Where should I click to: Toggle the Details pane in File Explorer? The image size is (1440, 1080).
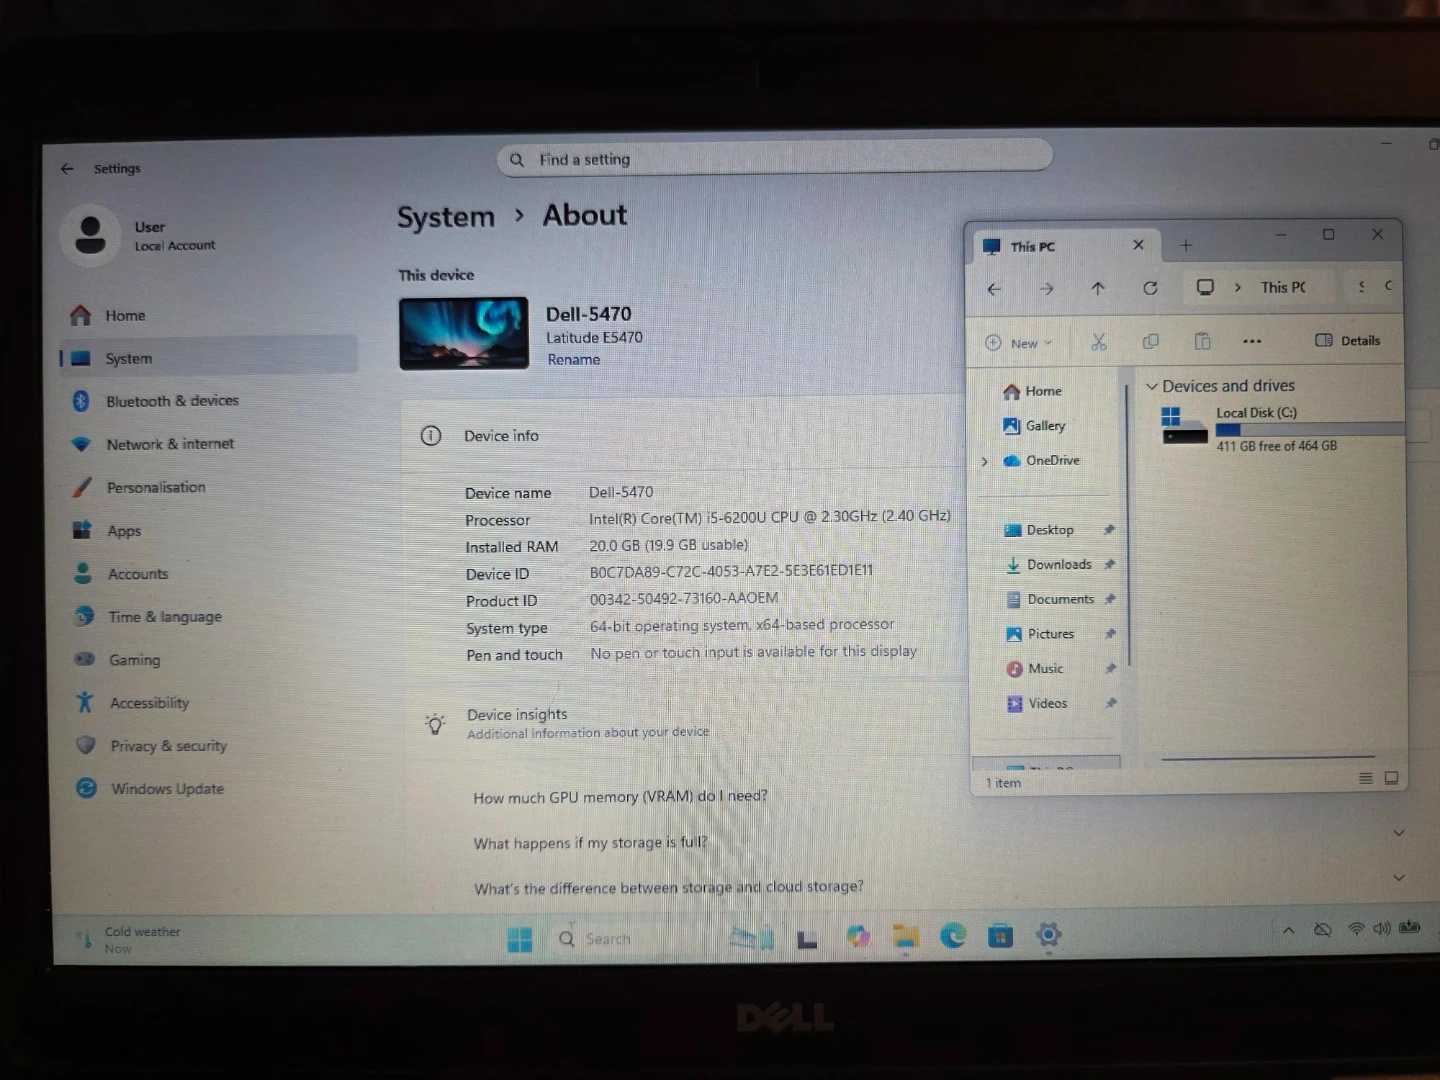click(1347, 340)
